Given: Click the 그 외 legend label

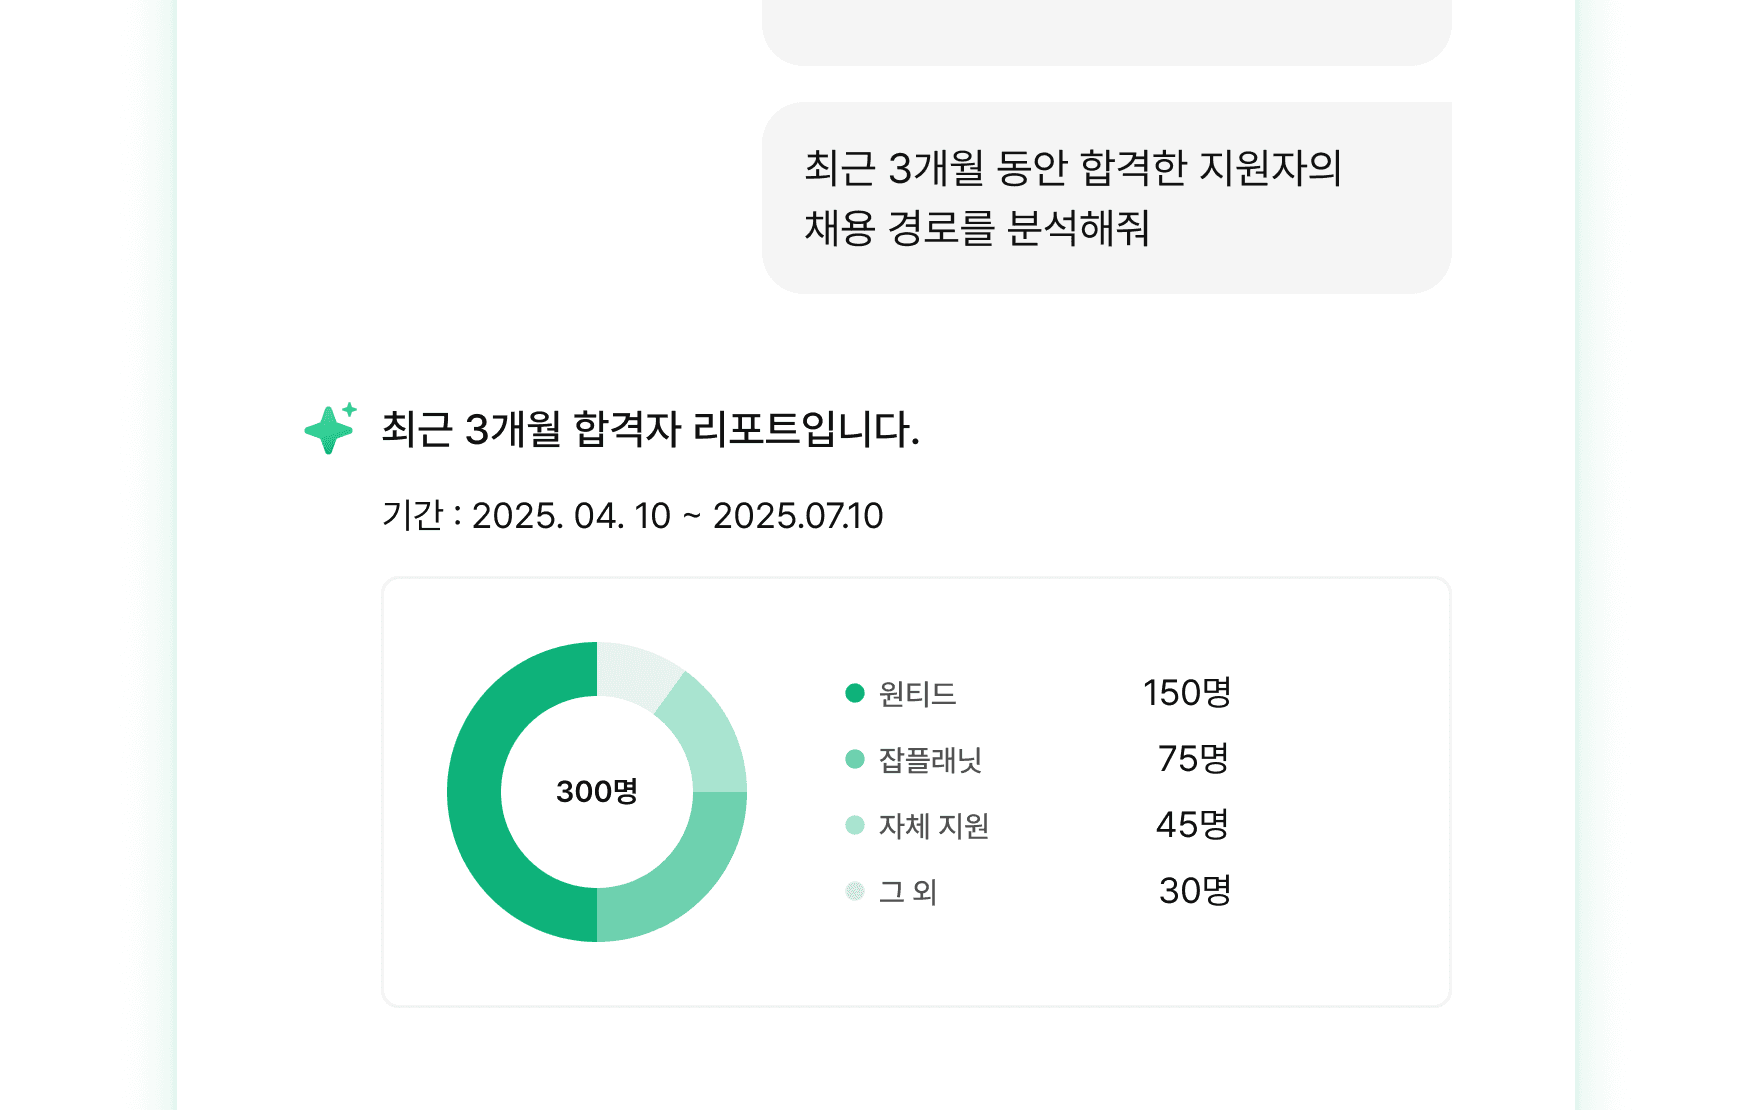Looking at the screenshot, I should (x=907, y=892).
